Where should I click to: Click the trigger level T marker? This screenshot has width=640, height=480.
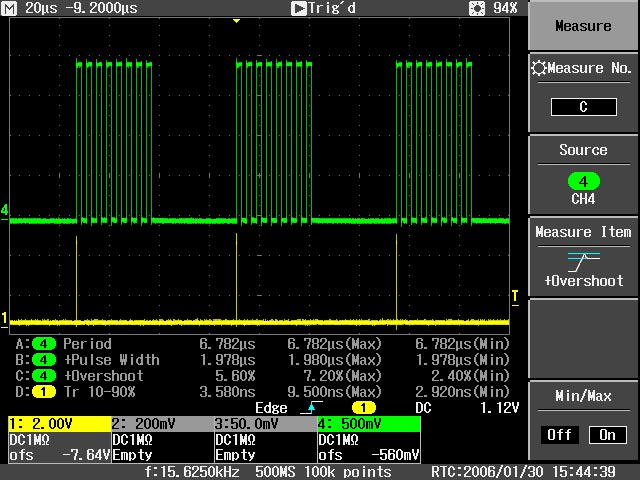515,295
